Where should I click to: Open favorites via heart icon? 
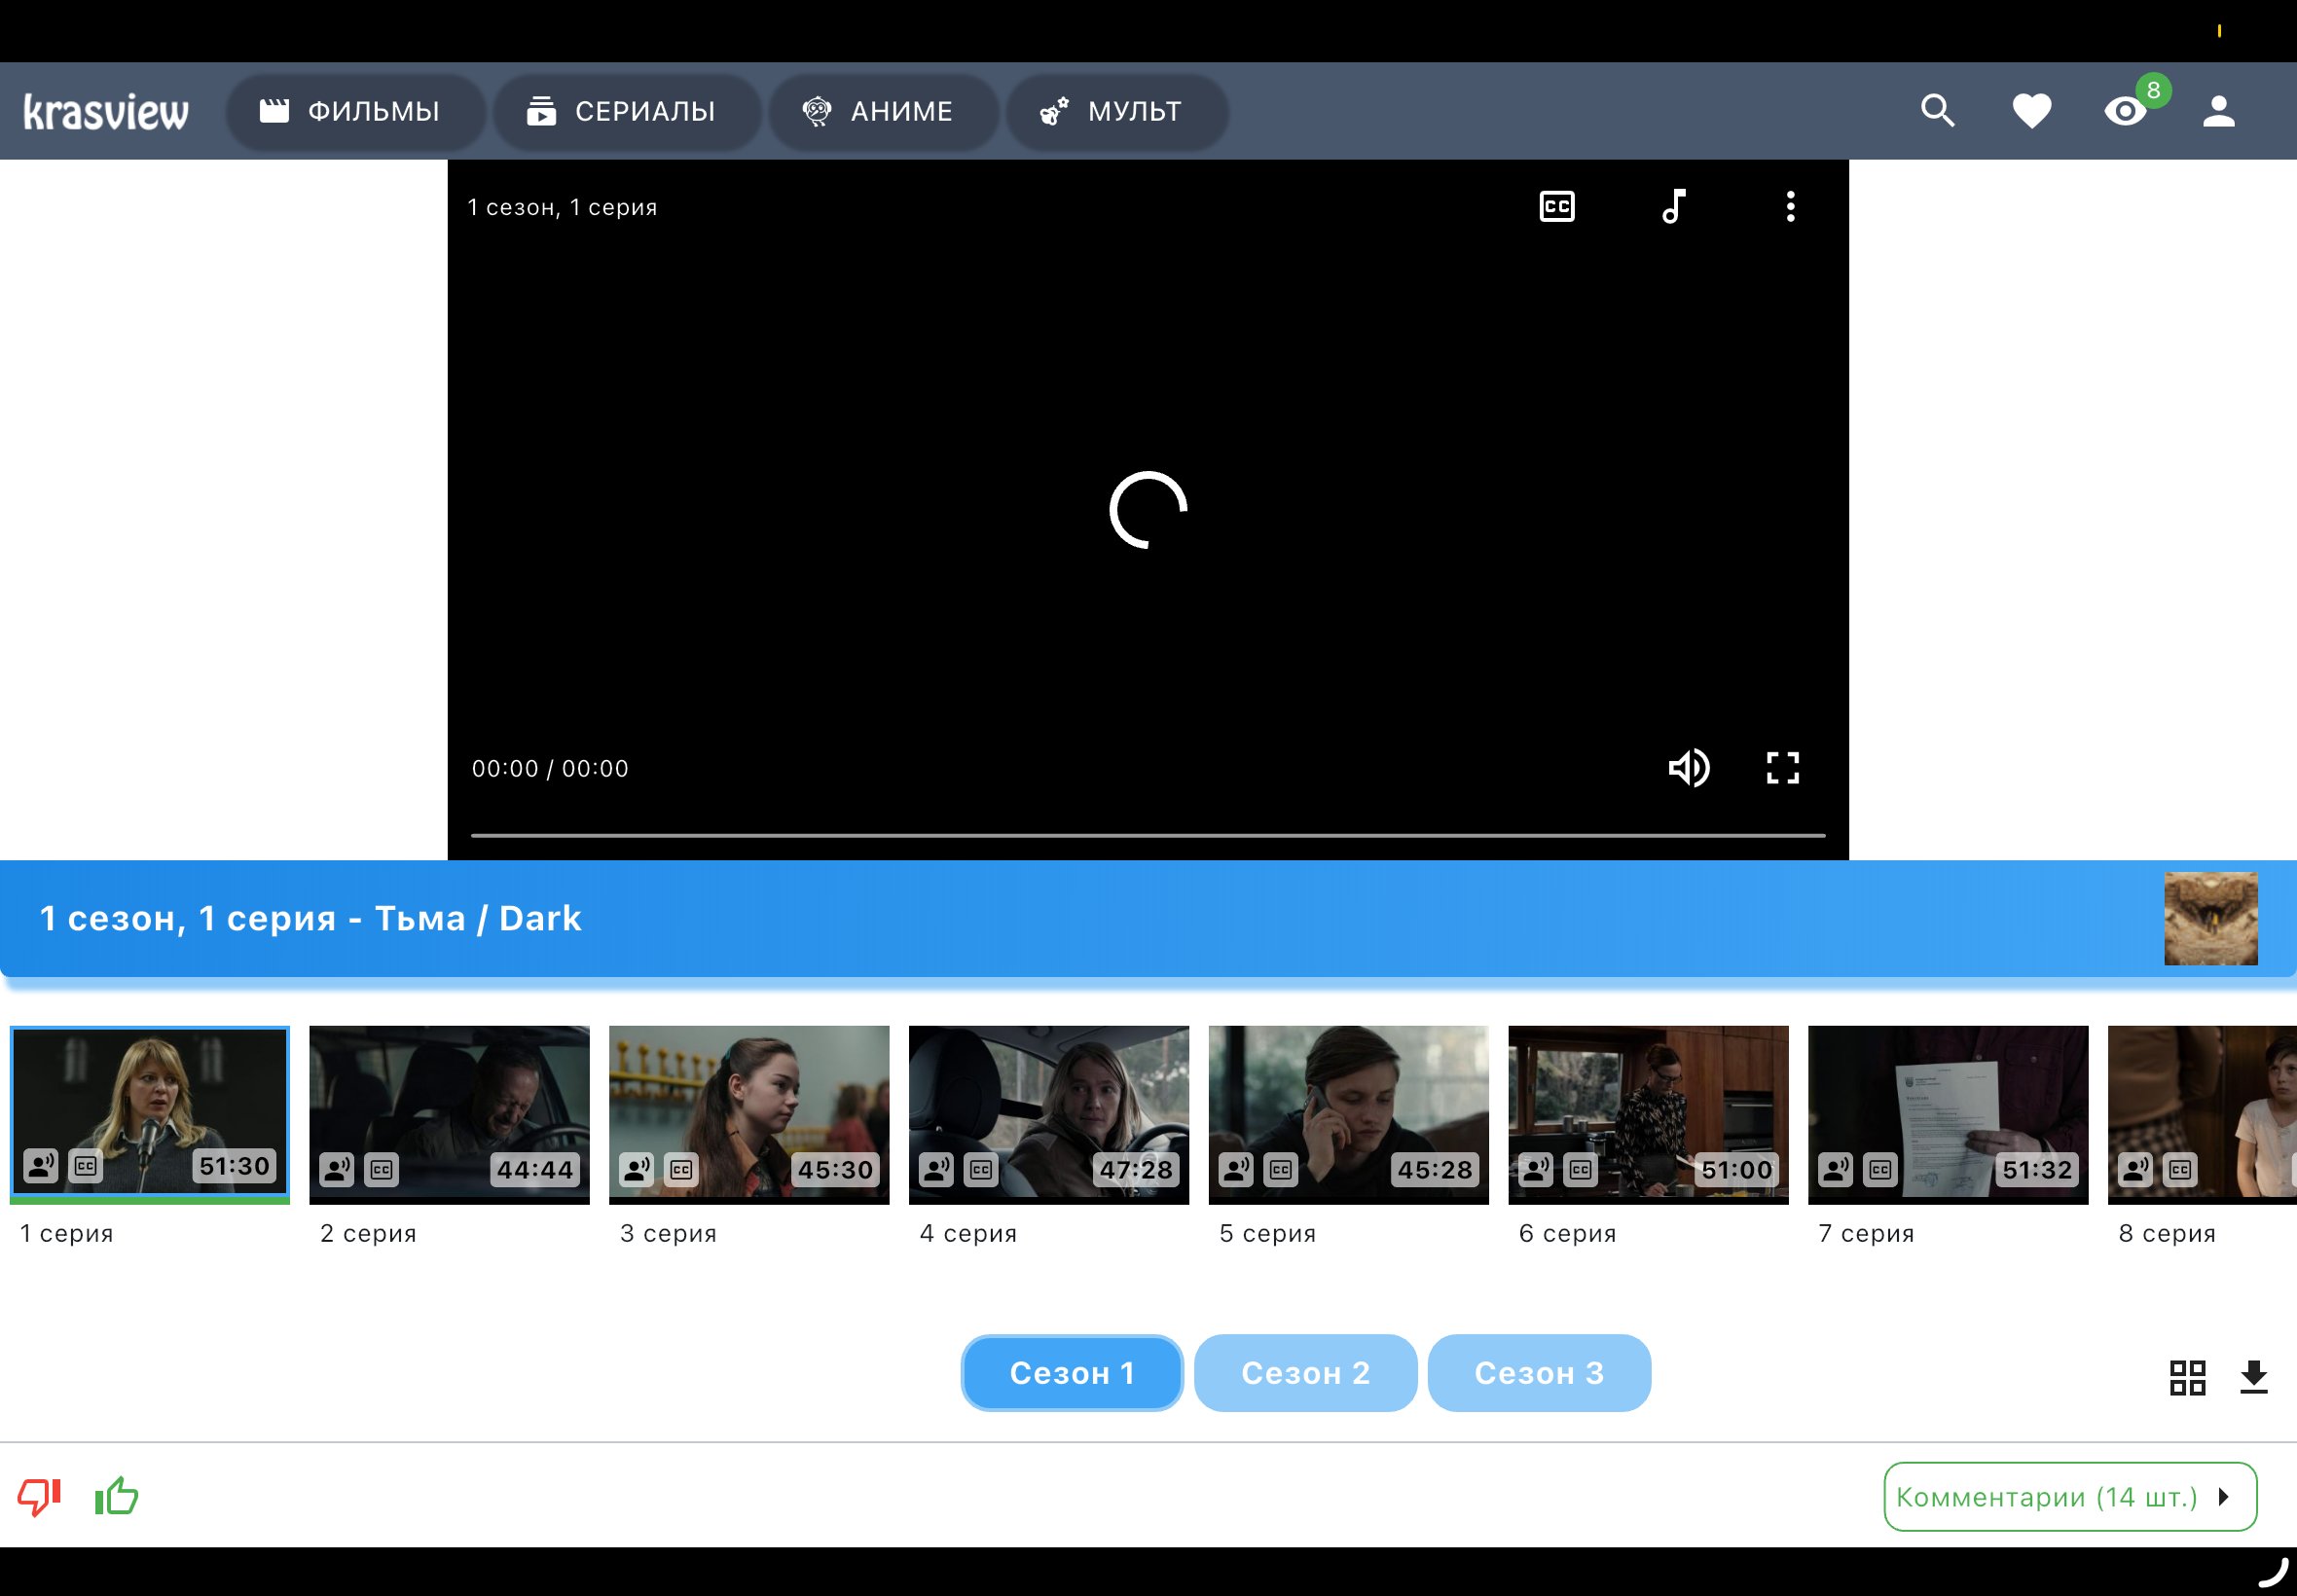2031,110
